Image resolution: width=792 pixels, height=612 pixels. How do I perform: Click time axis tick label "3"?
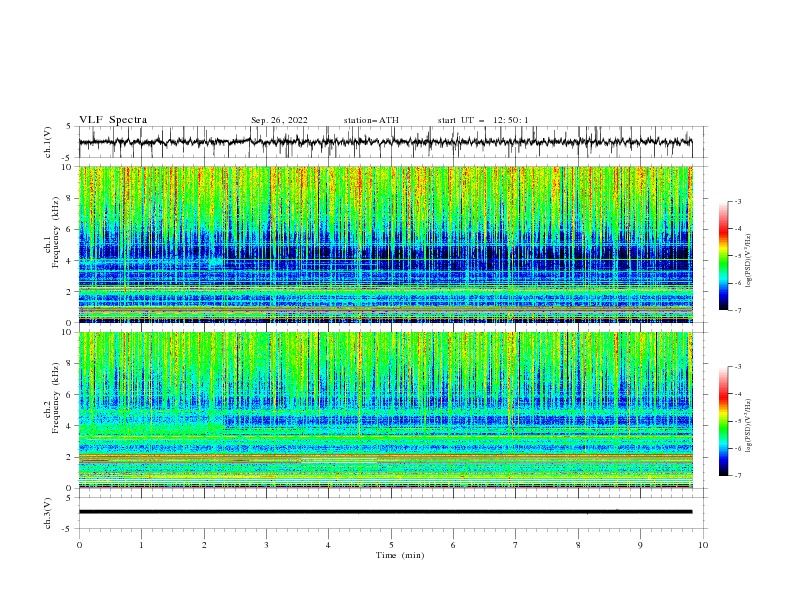(x=266, y=545)
